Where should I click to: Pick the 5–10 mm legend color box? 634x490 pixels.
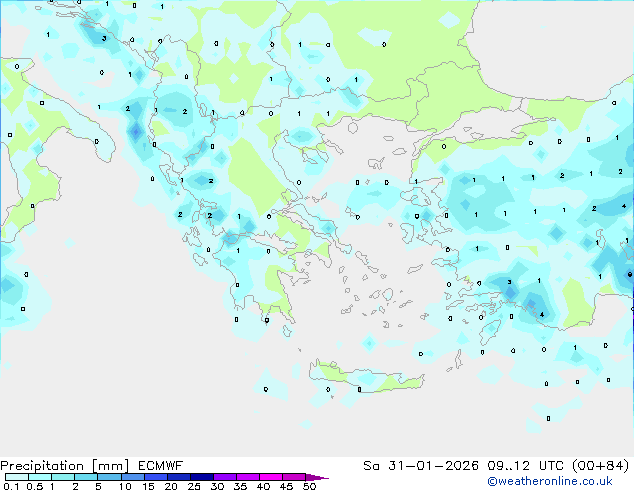[x=109, y=477]
